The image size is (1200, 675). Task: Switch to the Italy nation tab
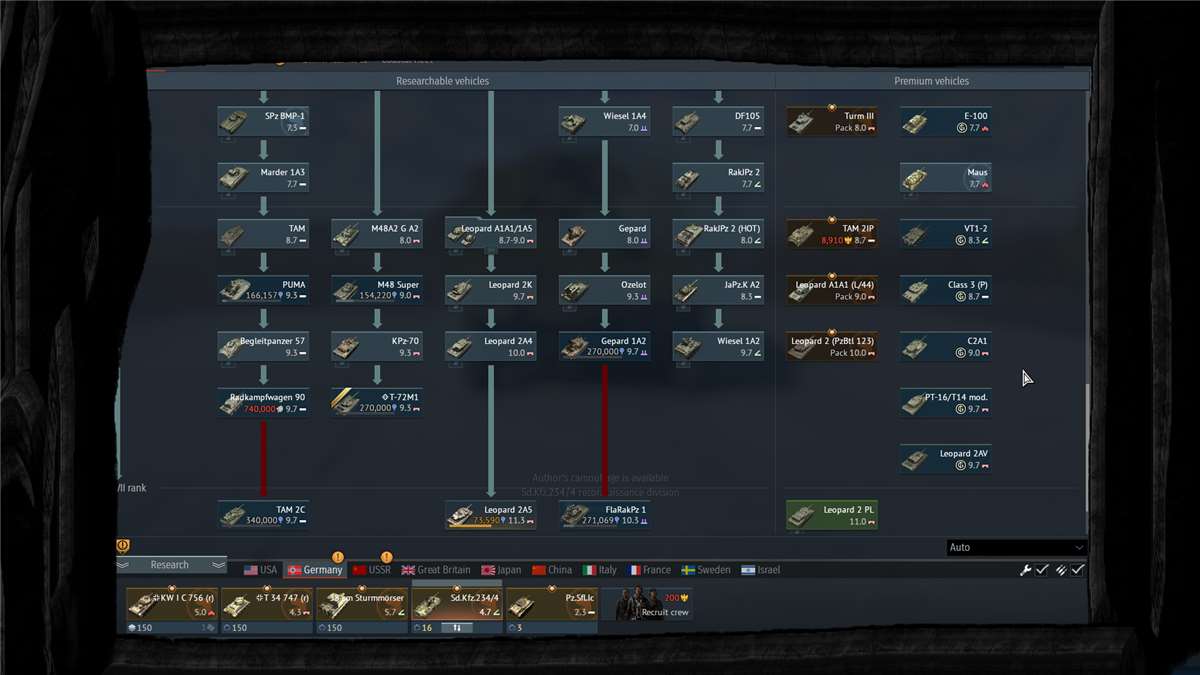coord(600,570)
